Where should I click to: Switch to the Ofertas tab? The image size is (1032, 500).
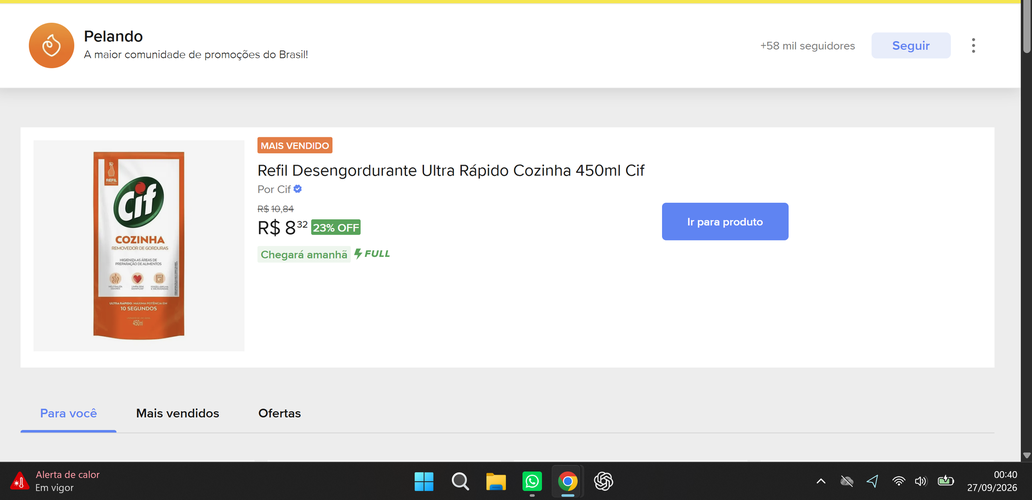(280, 414)
